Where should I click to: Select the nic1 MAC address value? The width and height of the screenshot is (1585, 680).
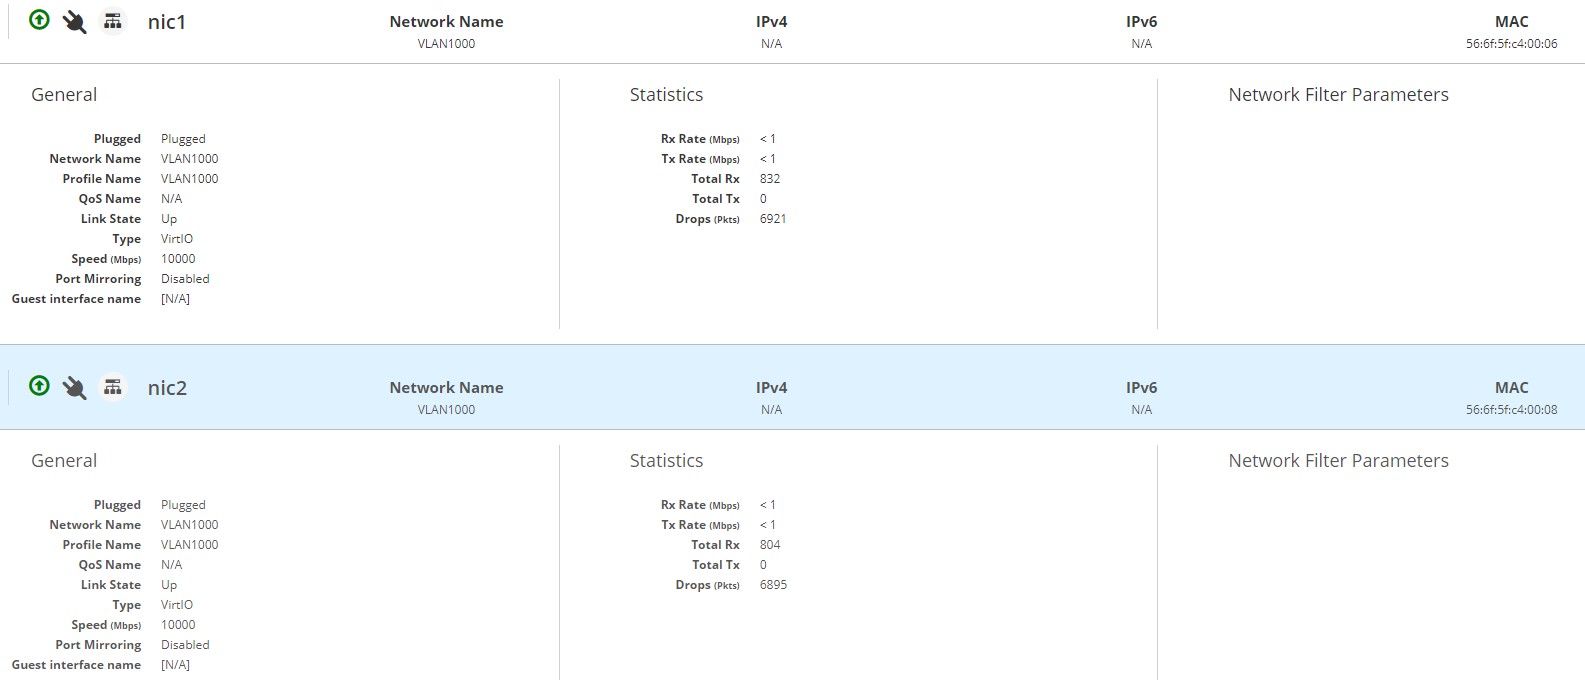point(1511,44)
